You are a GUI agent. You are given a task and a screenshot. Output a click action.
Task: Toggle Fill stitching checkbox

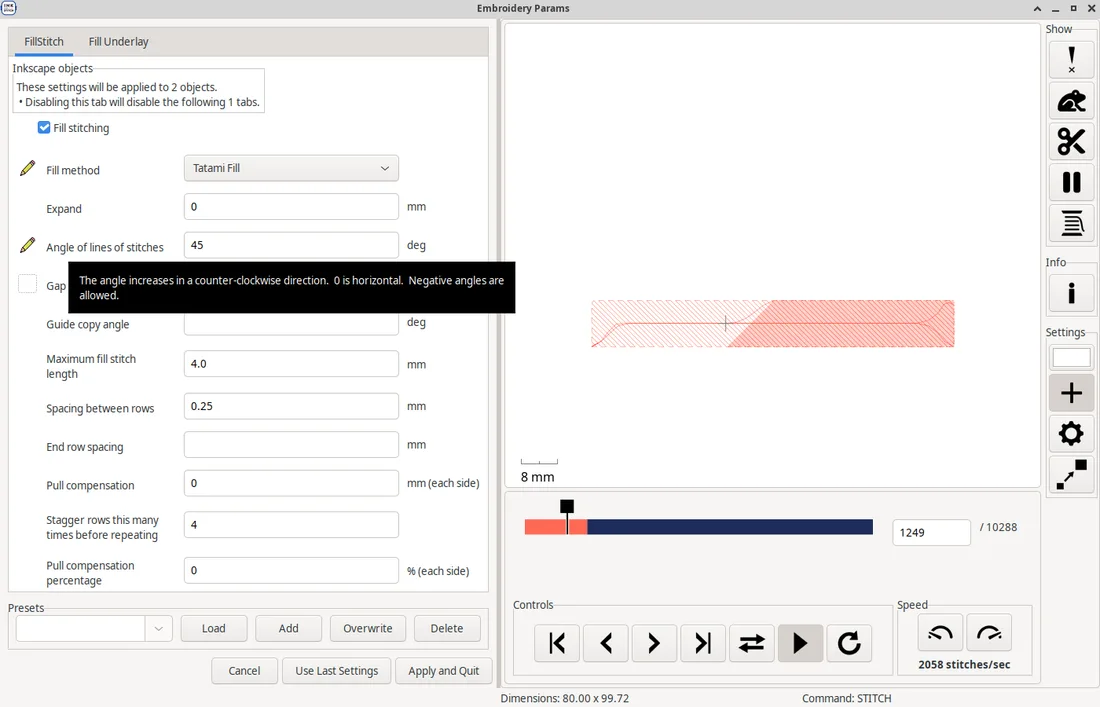pos(44,128)
